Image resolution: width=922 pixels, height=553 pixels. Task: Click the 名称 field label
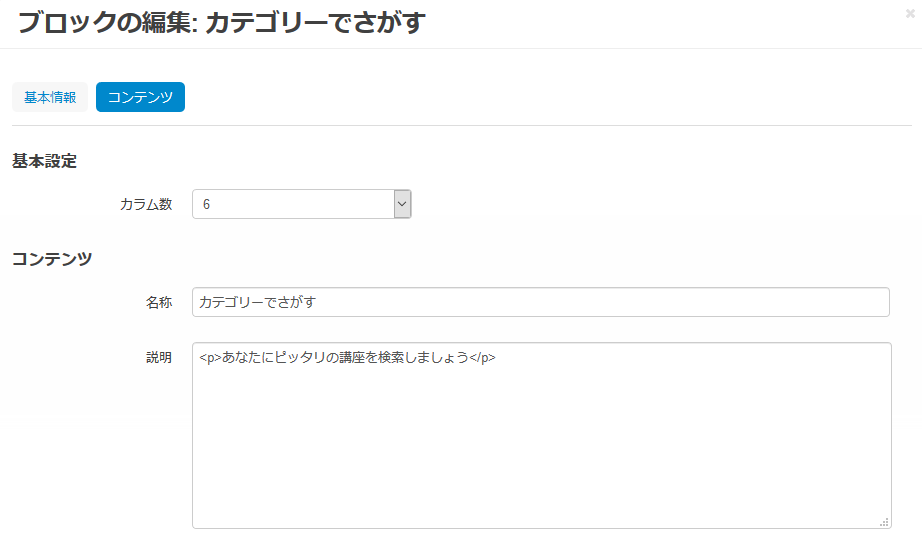click(x=159, y=302)
